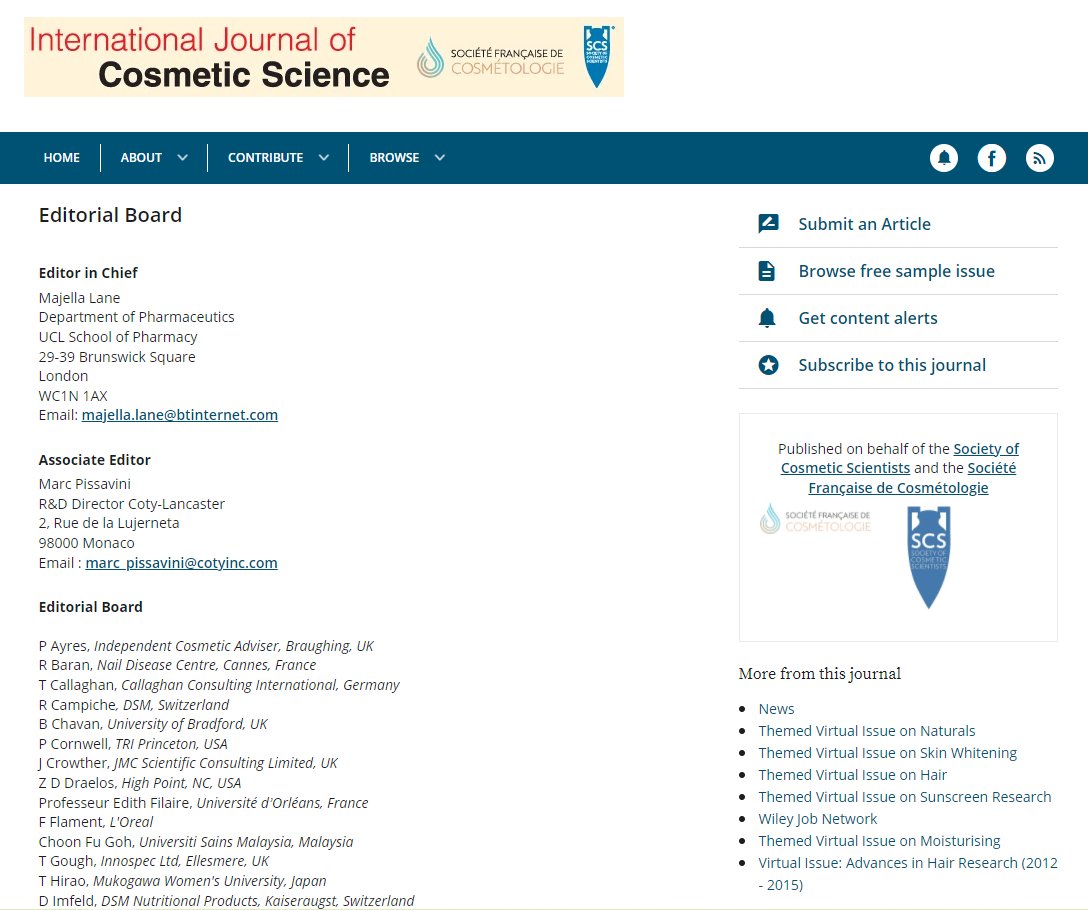Image resolution: width=1088 pixels, height=910 pixels.
Task: Click the bell alerts icon in navbar
Action: click(x=944, y=158)
